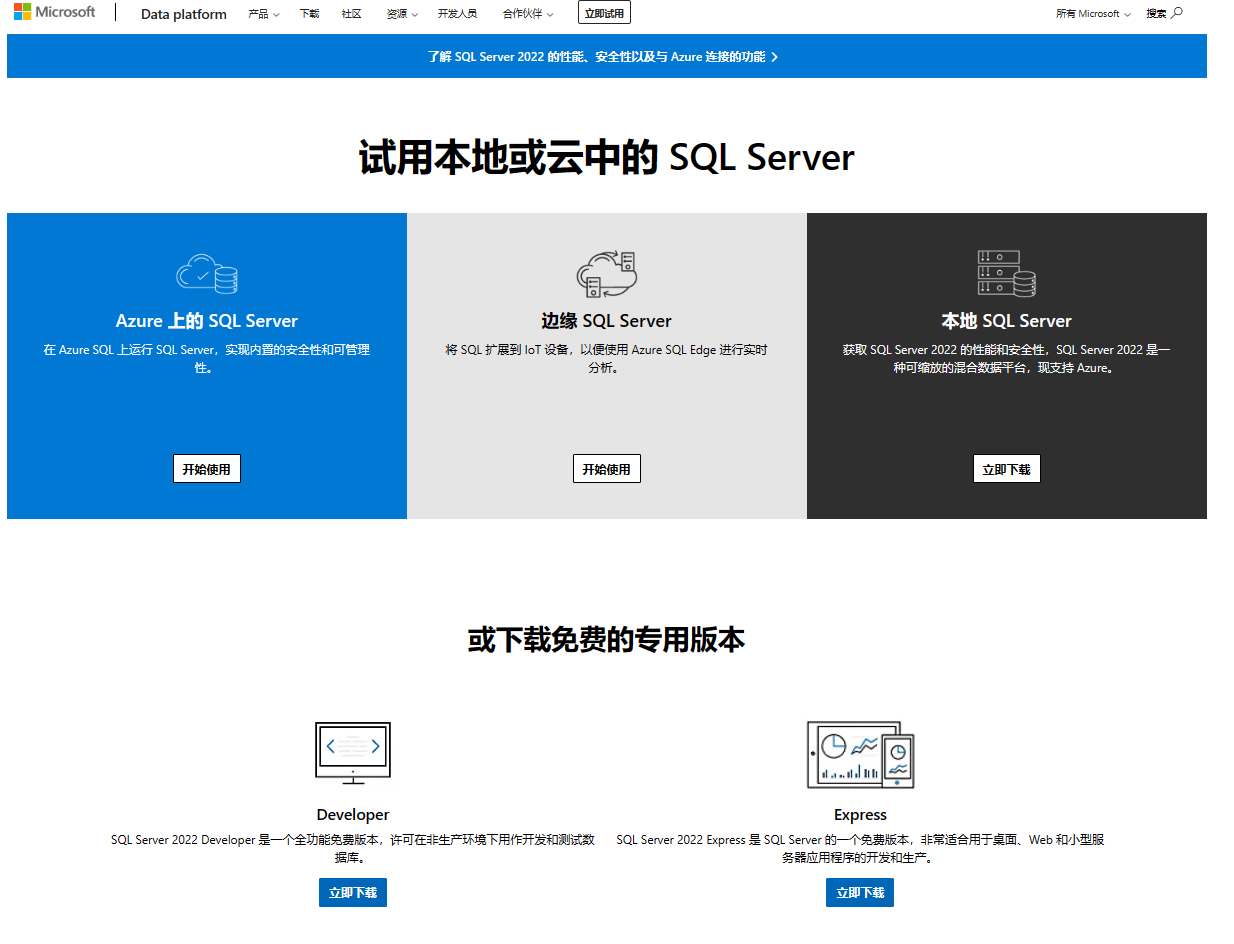Open the SQL Server 2022 blue banner link
This screenshot has width=1234, height=944.
[603, 57]
